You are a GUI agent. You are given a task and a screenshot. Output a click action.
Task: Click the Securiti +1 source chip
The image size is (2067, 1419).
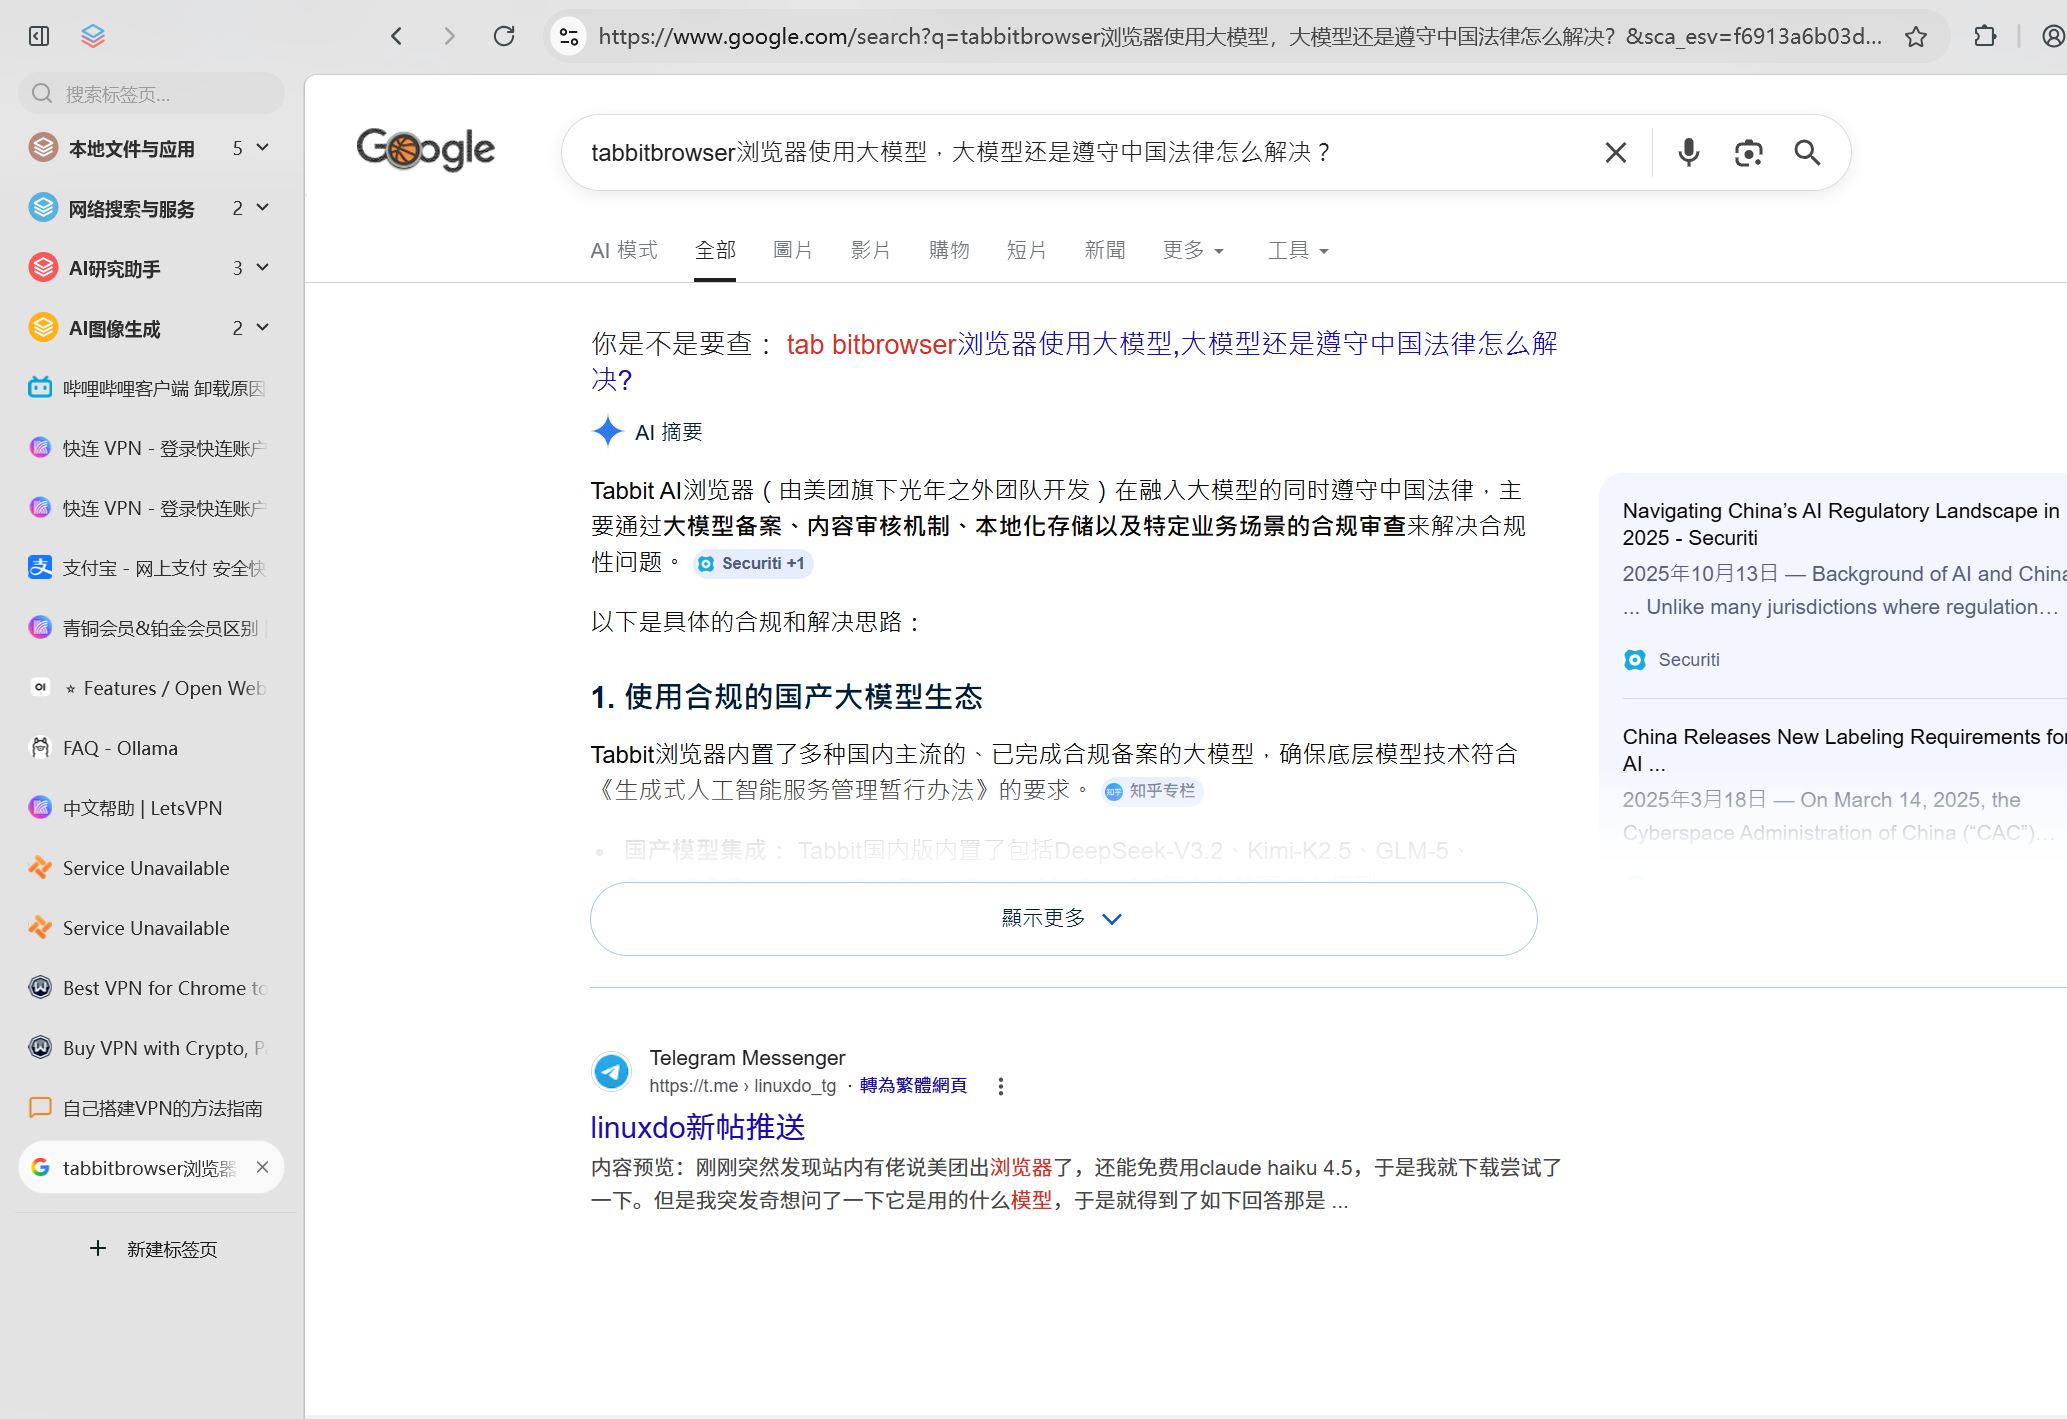[752, 563]
